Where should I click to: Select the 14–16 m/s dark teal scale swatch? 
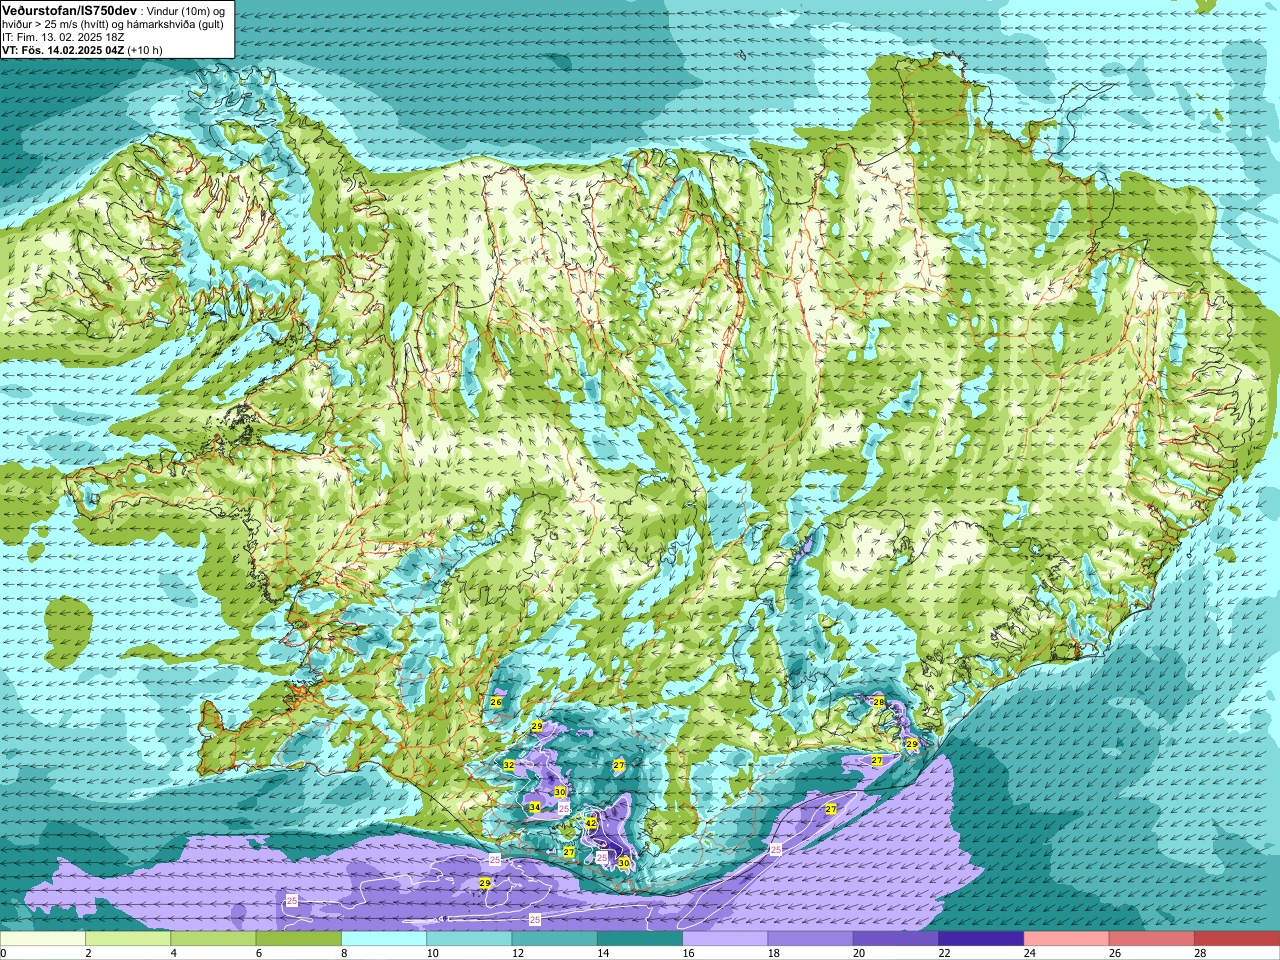[x=640, y=939]
